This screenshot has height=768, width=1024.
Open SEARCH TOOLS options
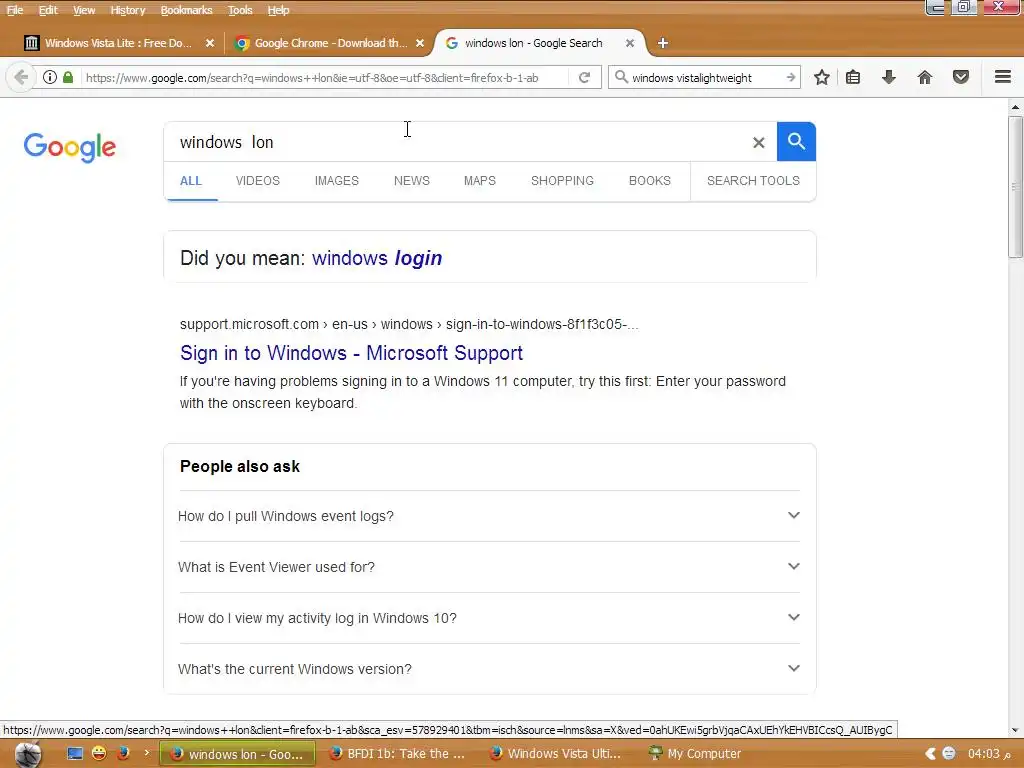[753, 181]
